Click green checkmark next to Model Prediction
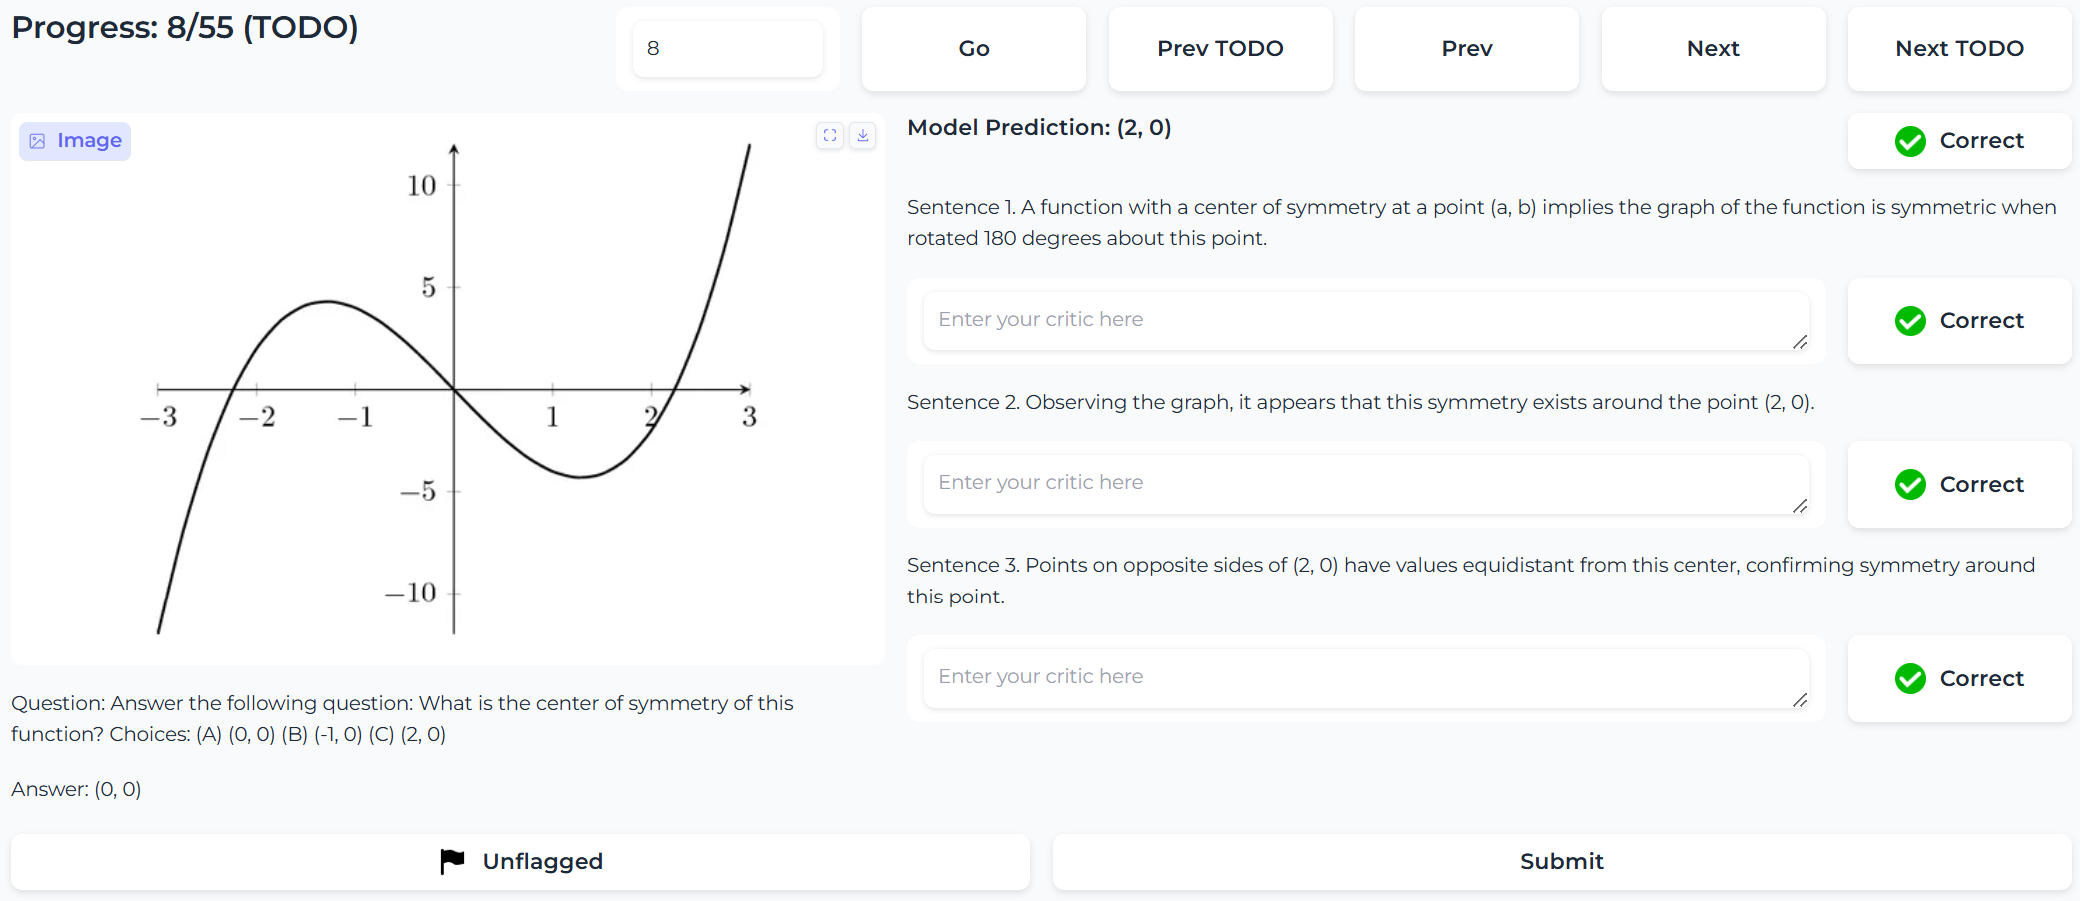 click(x=1910, y=141)
